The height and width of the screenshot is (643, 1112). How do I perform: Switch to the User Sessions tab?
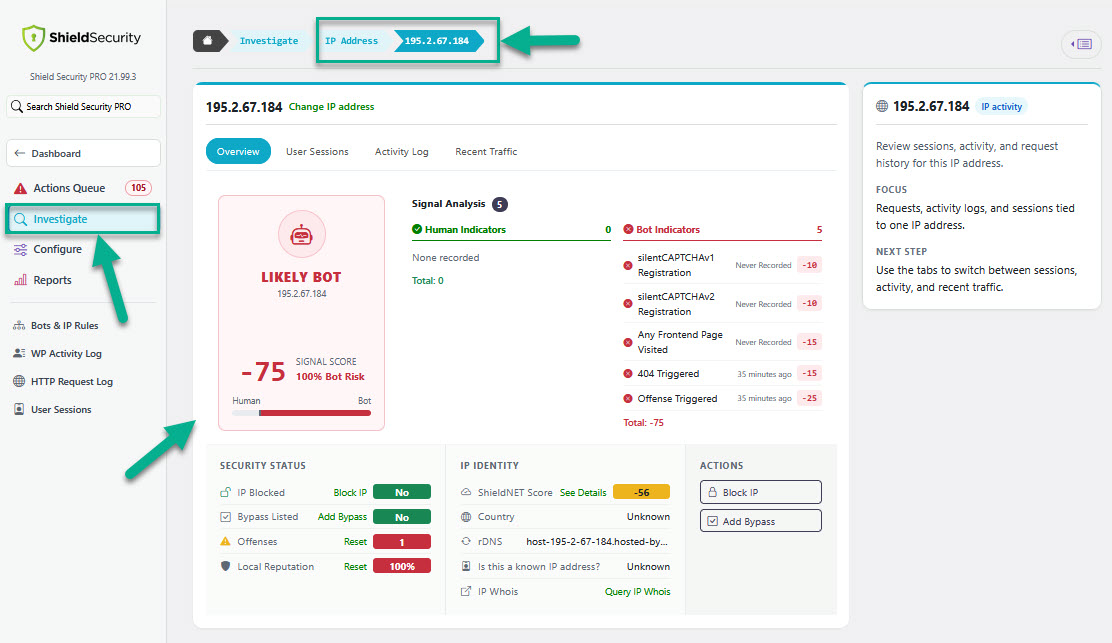(317, 152)
